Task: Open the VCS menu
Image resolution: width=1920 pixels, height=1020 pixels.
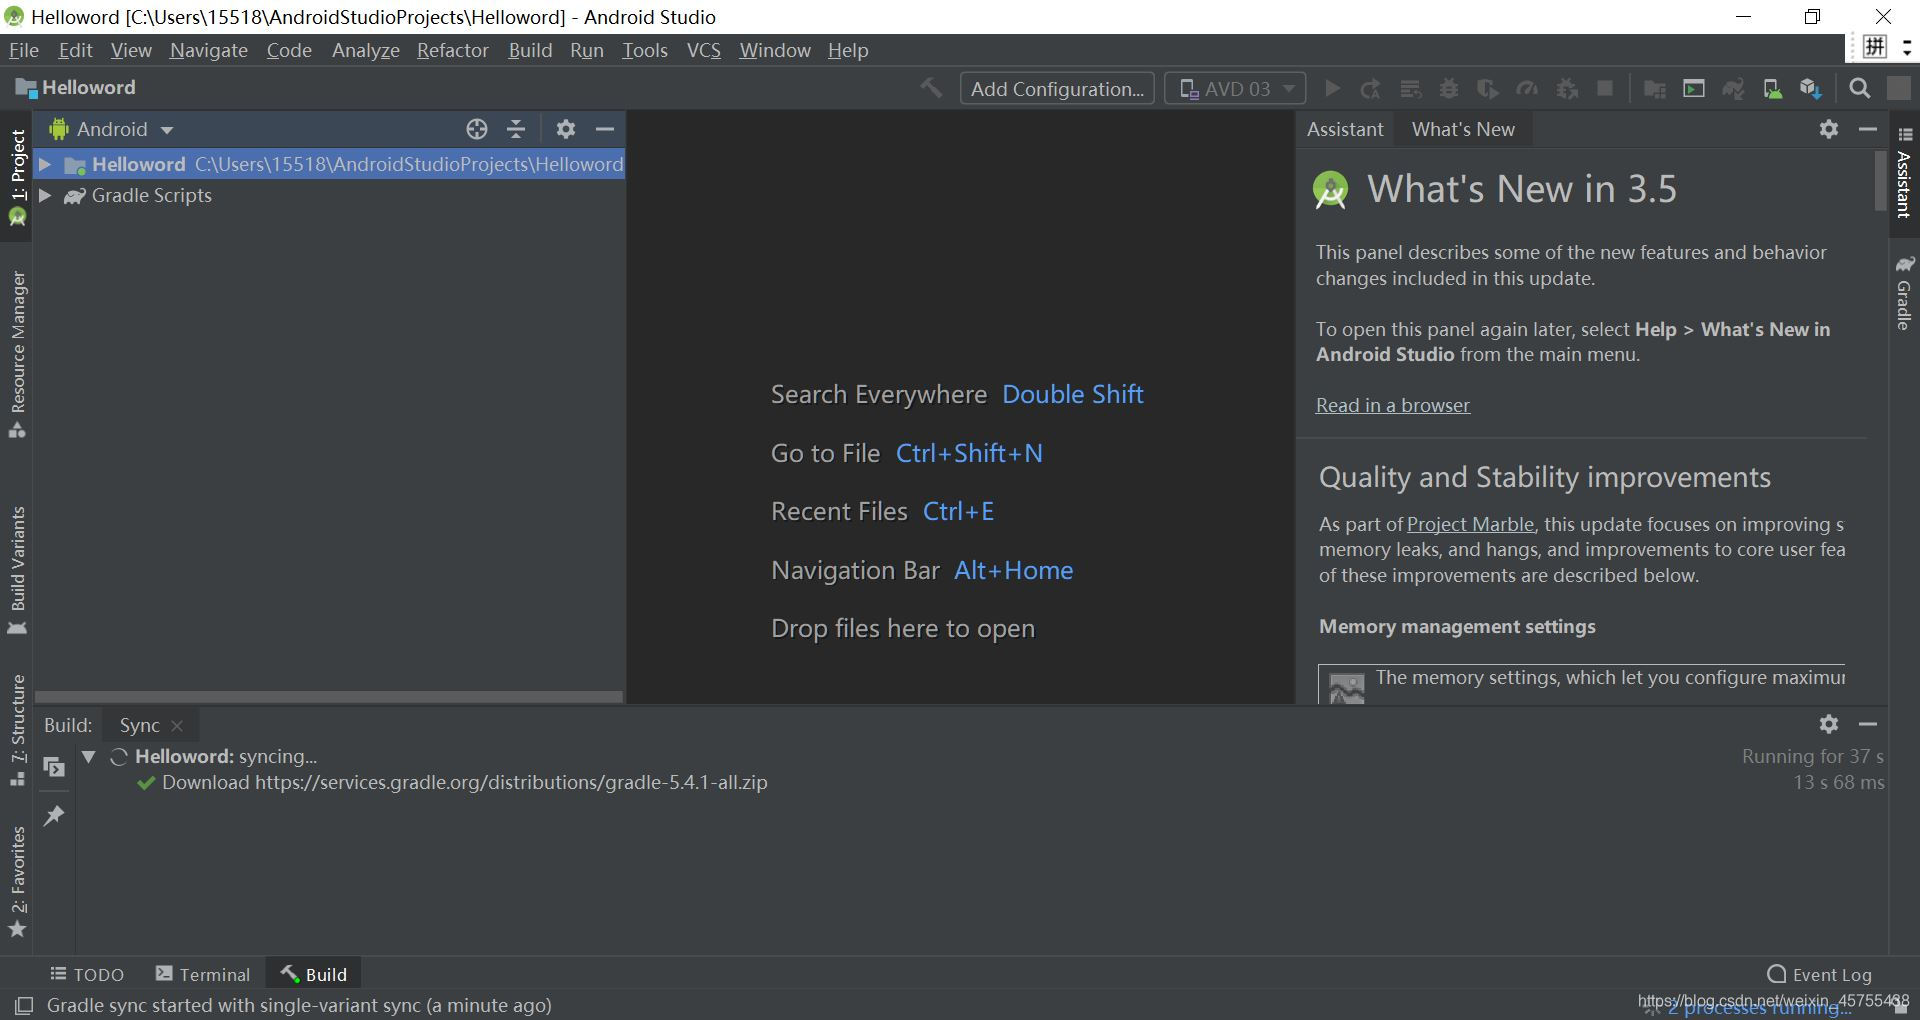Action: pos(704,50)
